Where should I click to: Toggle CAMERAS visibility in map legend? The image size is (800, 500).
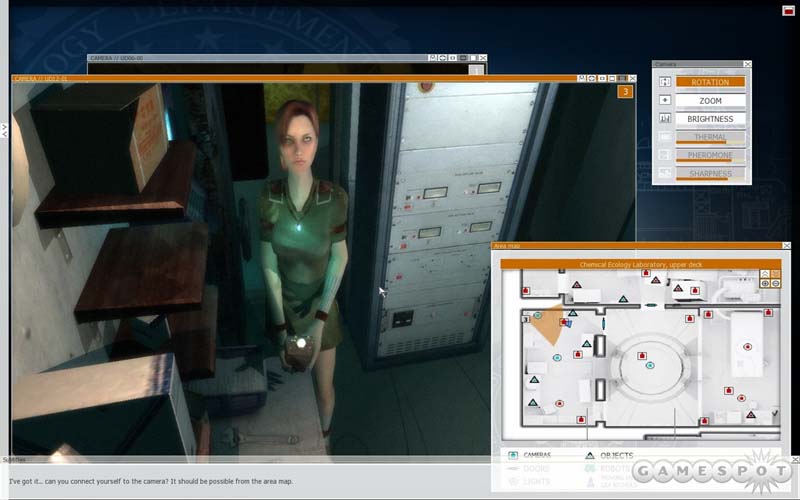point(512,455)
